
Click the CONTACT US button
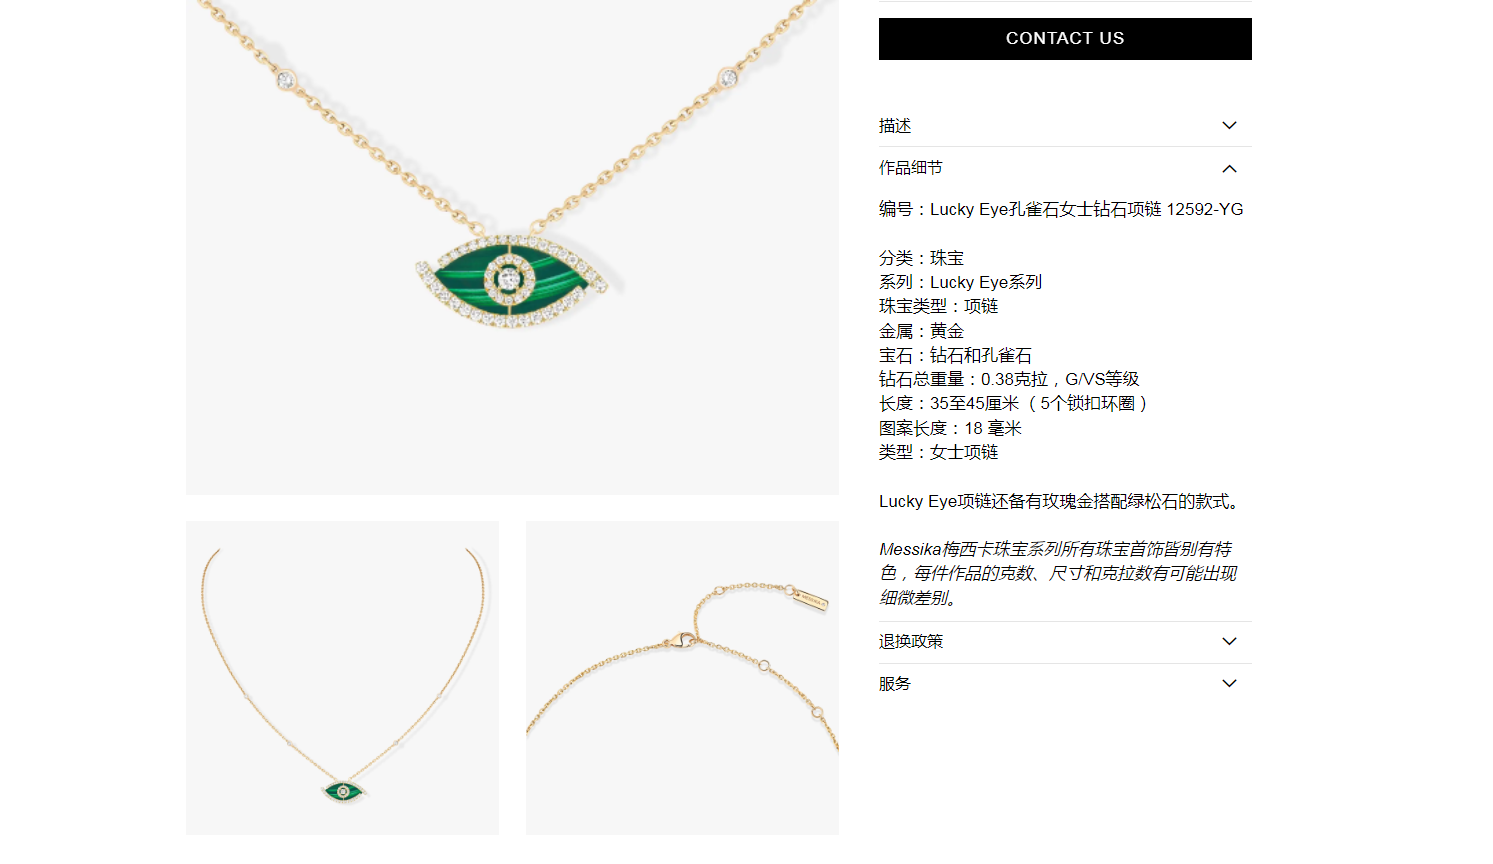[x=1065, y=39]
